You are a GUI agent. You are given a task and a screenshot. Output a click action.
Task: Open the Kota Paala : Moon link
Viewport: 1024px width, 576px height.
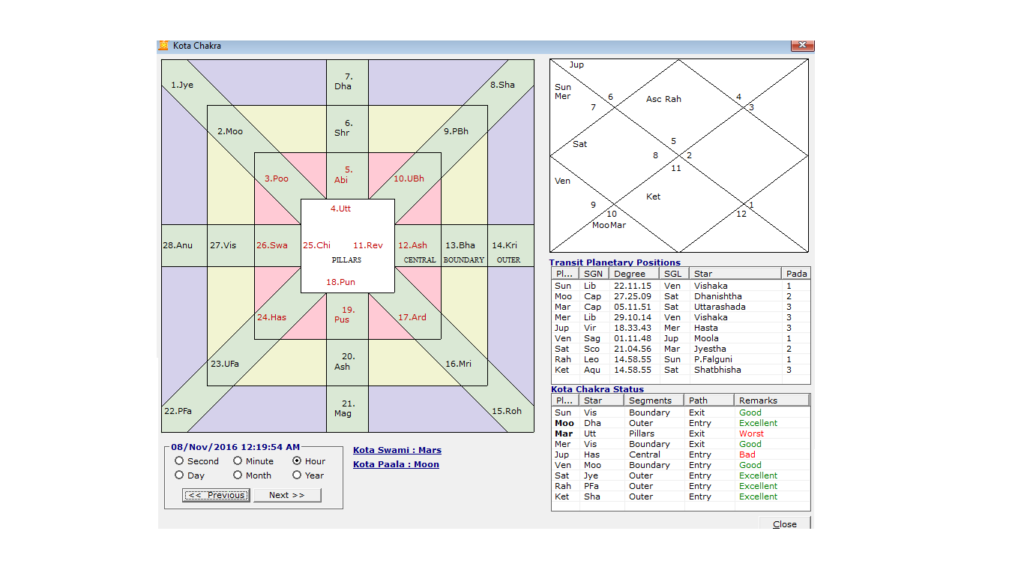[x=396, y=464]
